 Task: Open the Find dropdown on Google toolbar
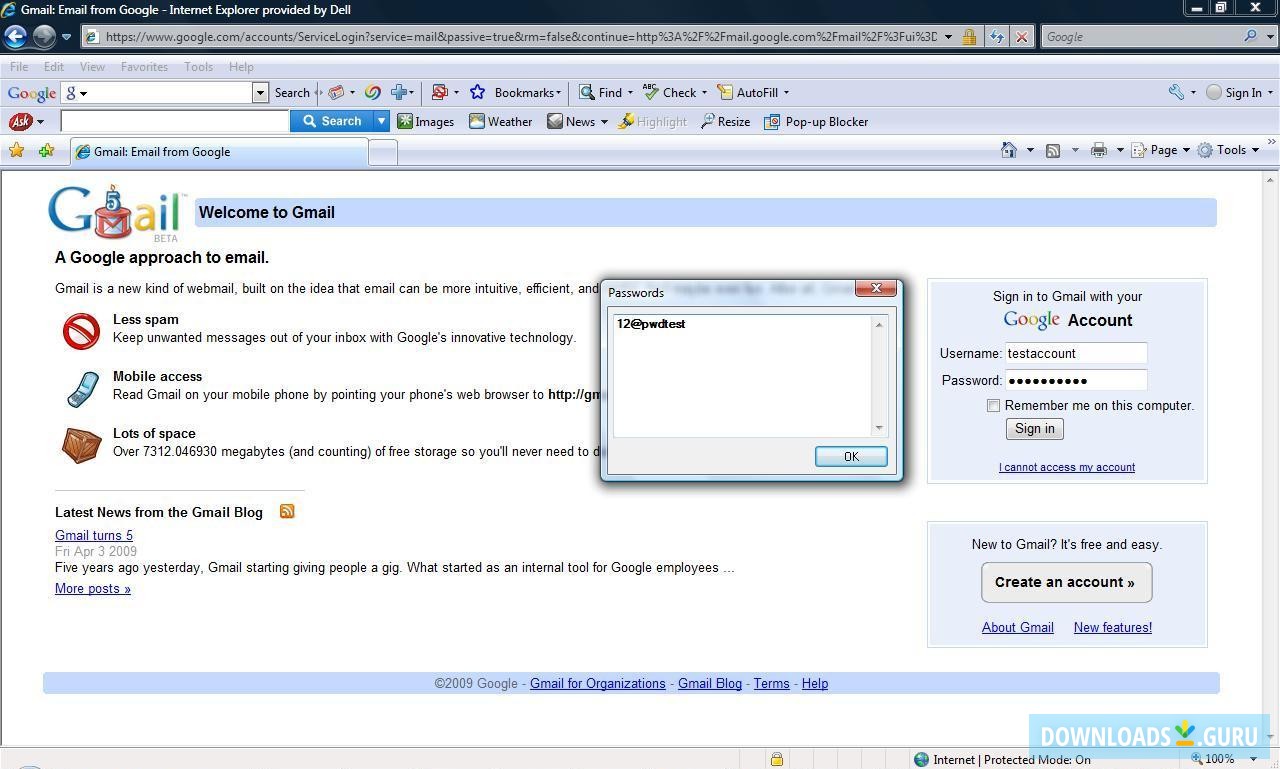[630, 93]
